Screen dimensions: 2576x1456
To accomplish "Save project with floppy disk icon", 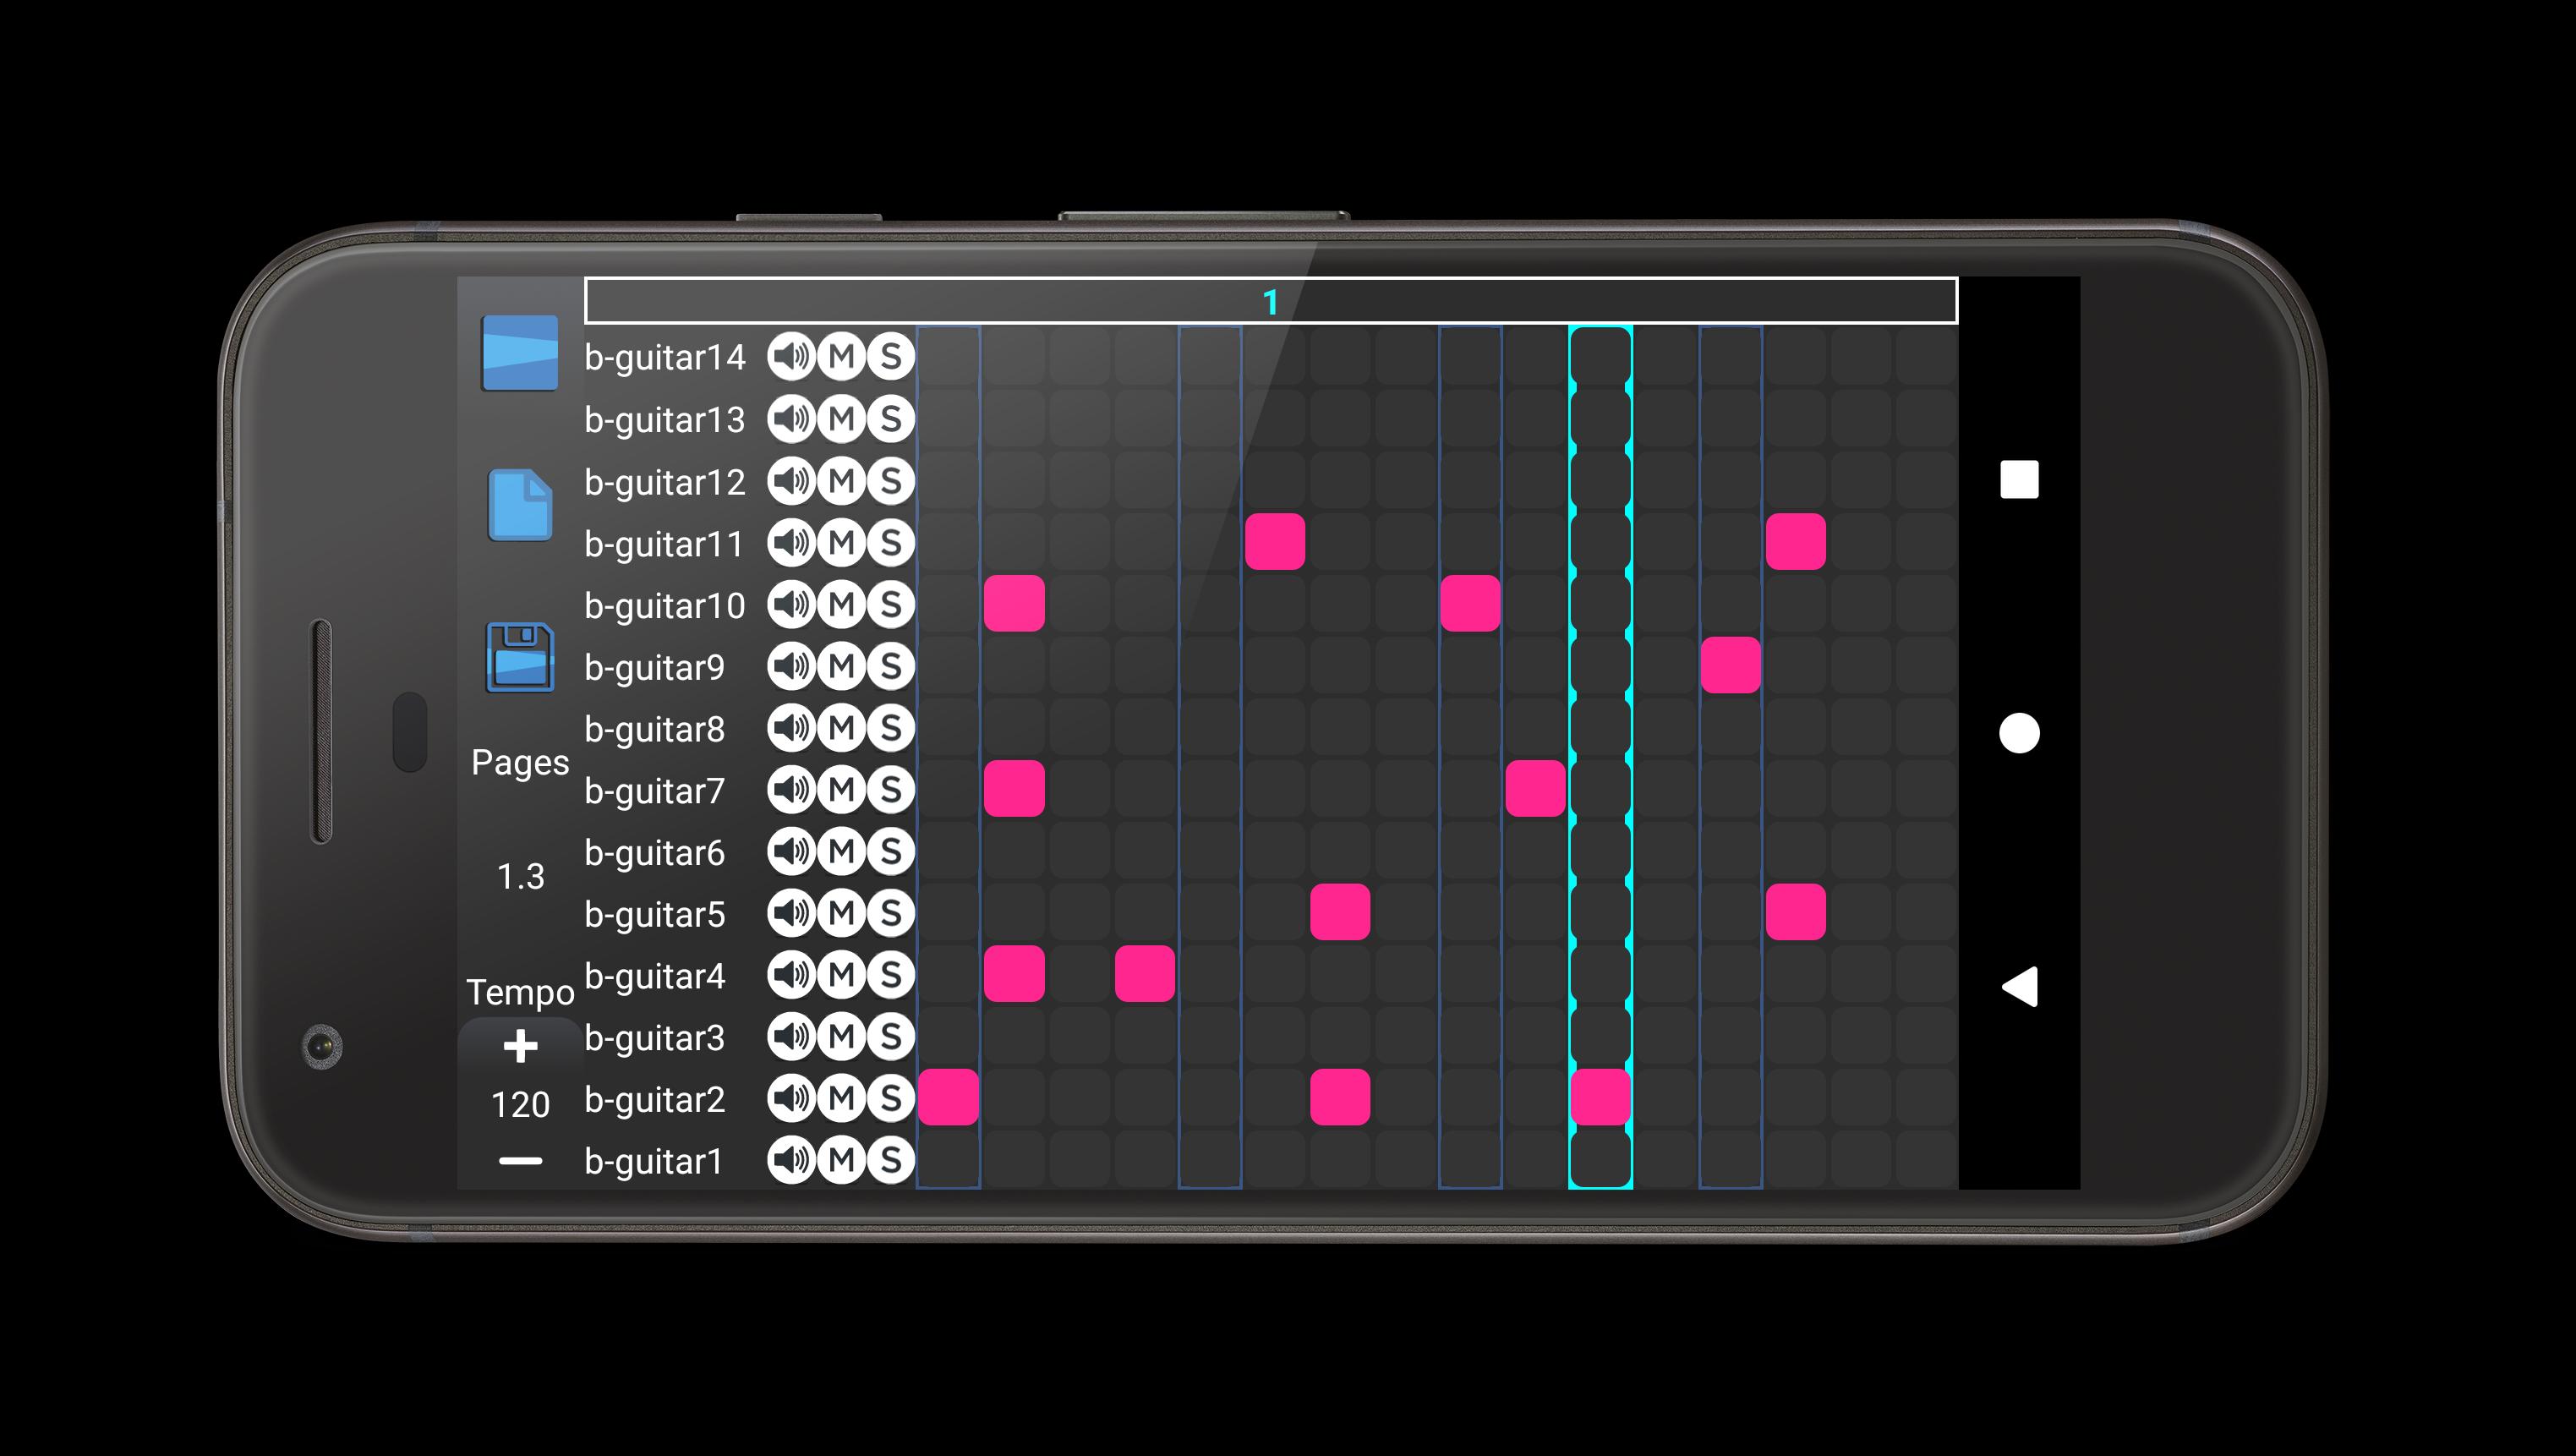I will click(x=520, y=657).
